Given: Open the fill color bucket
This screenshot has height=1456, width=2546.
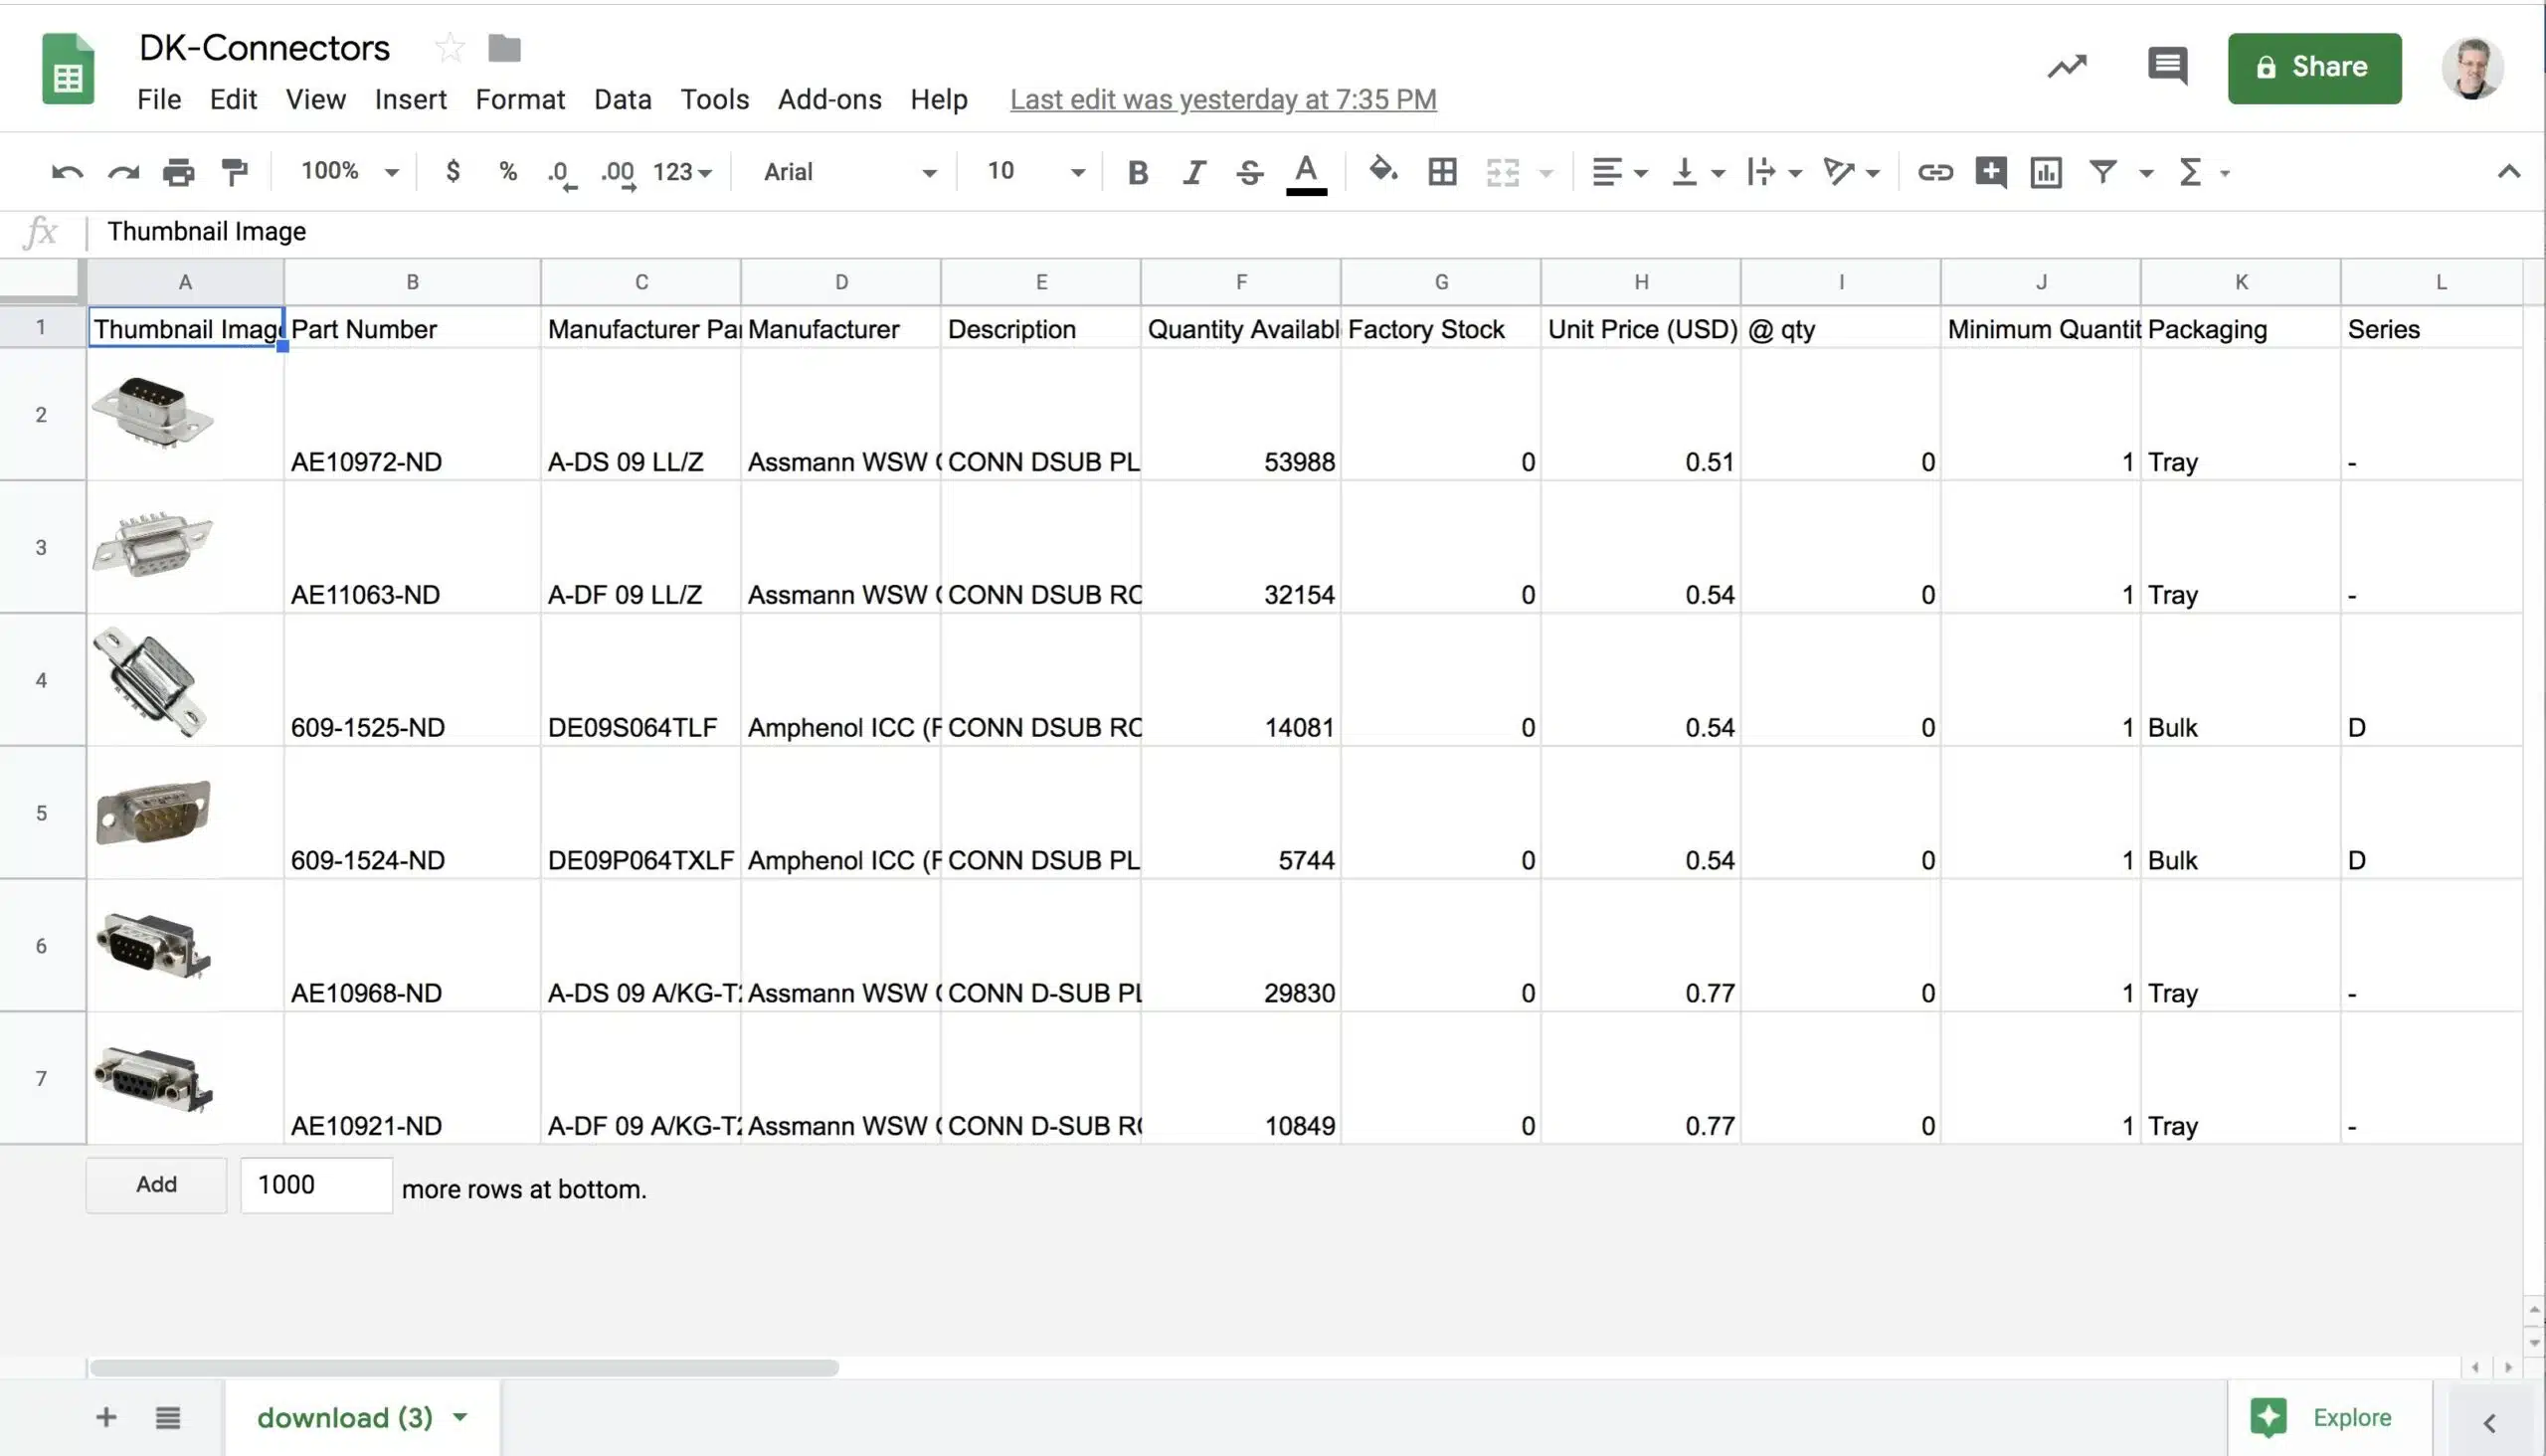Looking at the screenshot, I should click(x=1383, y=170).
